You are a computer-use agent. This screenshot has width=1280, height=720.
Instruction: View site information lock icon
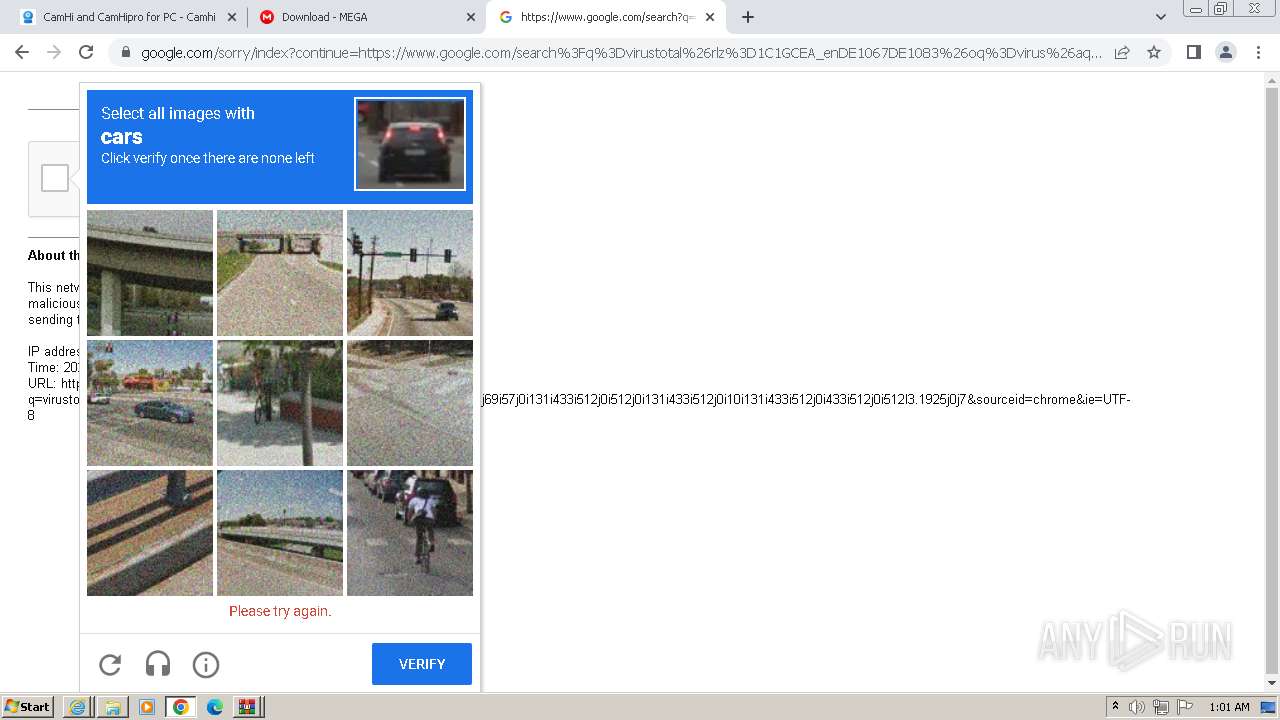click(x=126, y=53)
